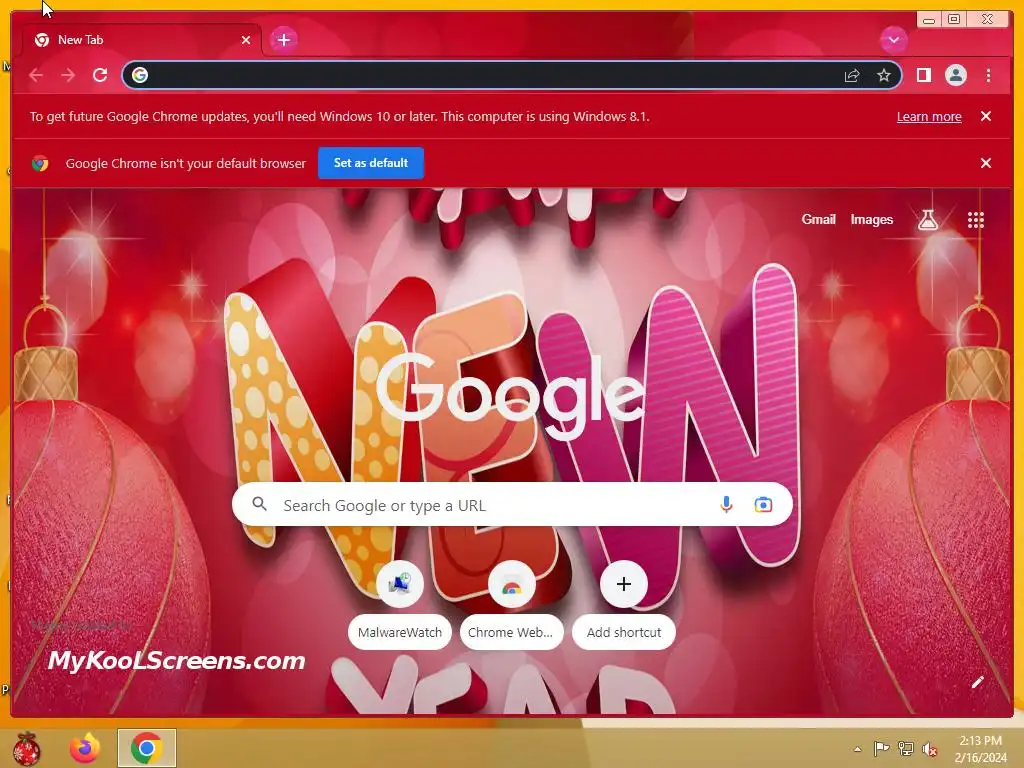Image resolution: width=1024 pixels, height=768 pixels.
Task: Toggle the side panel button
Action: pyautogui.click(x=923, y=75)
